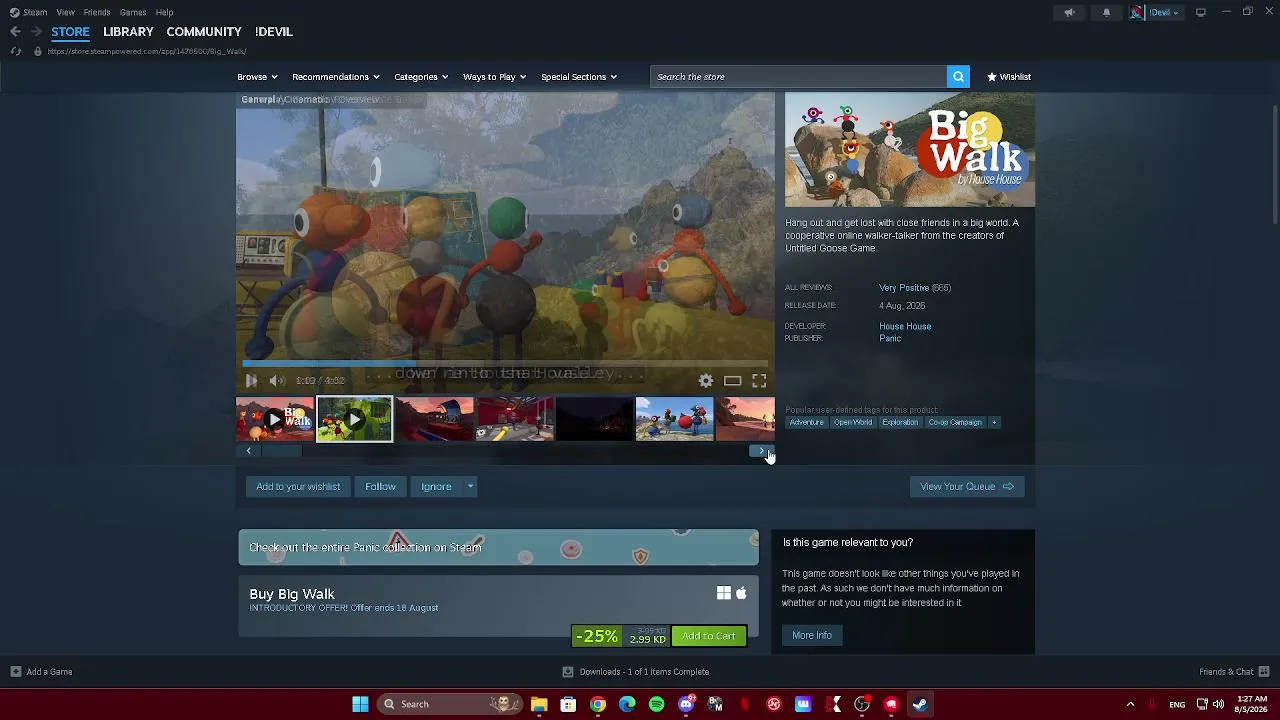Focus the Search the store field
The width and height of the screenshot is (1280, 720).
(798, 77)
